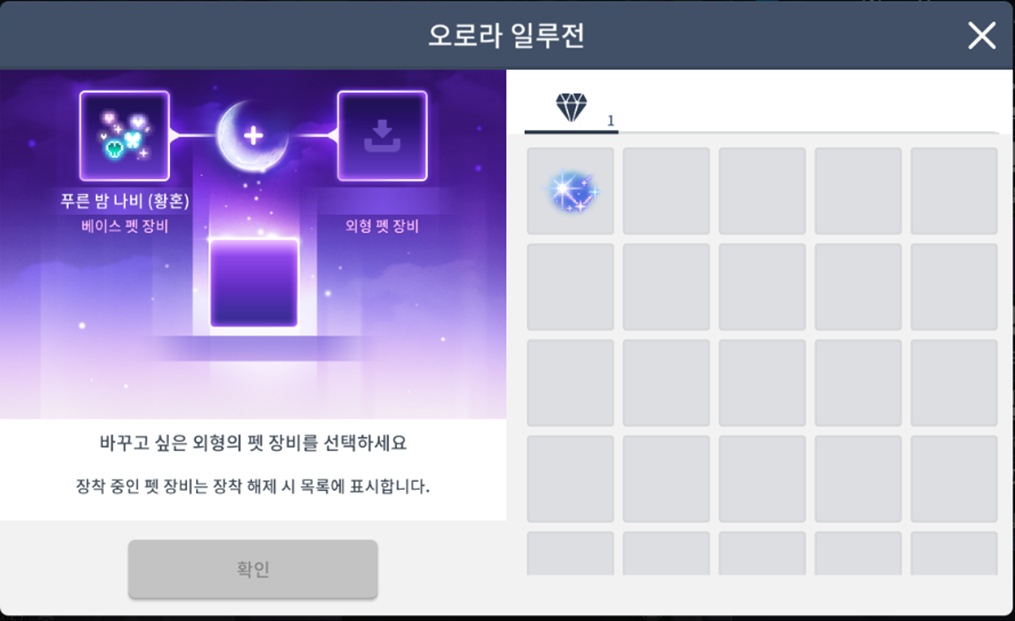Click the last empty slot in the second row

point(954,287)
